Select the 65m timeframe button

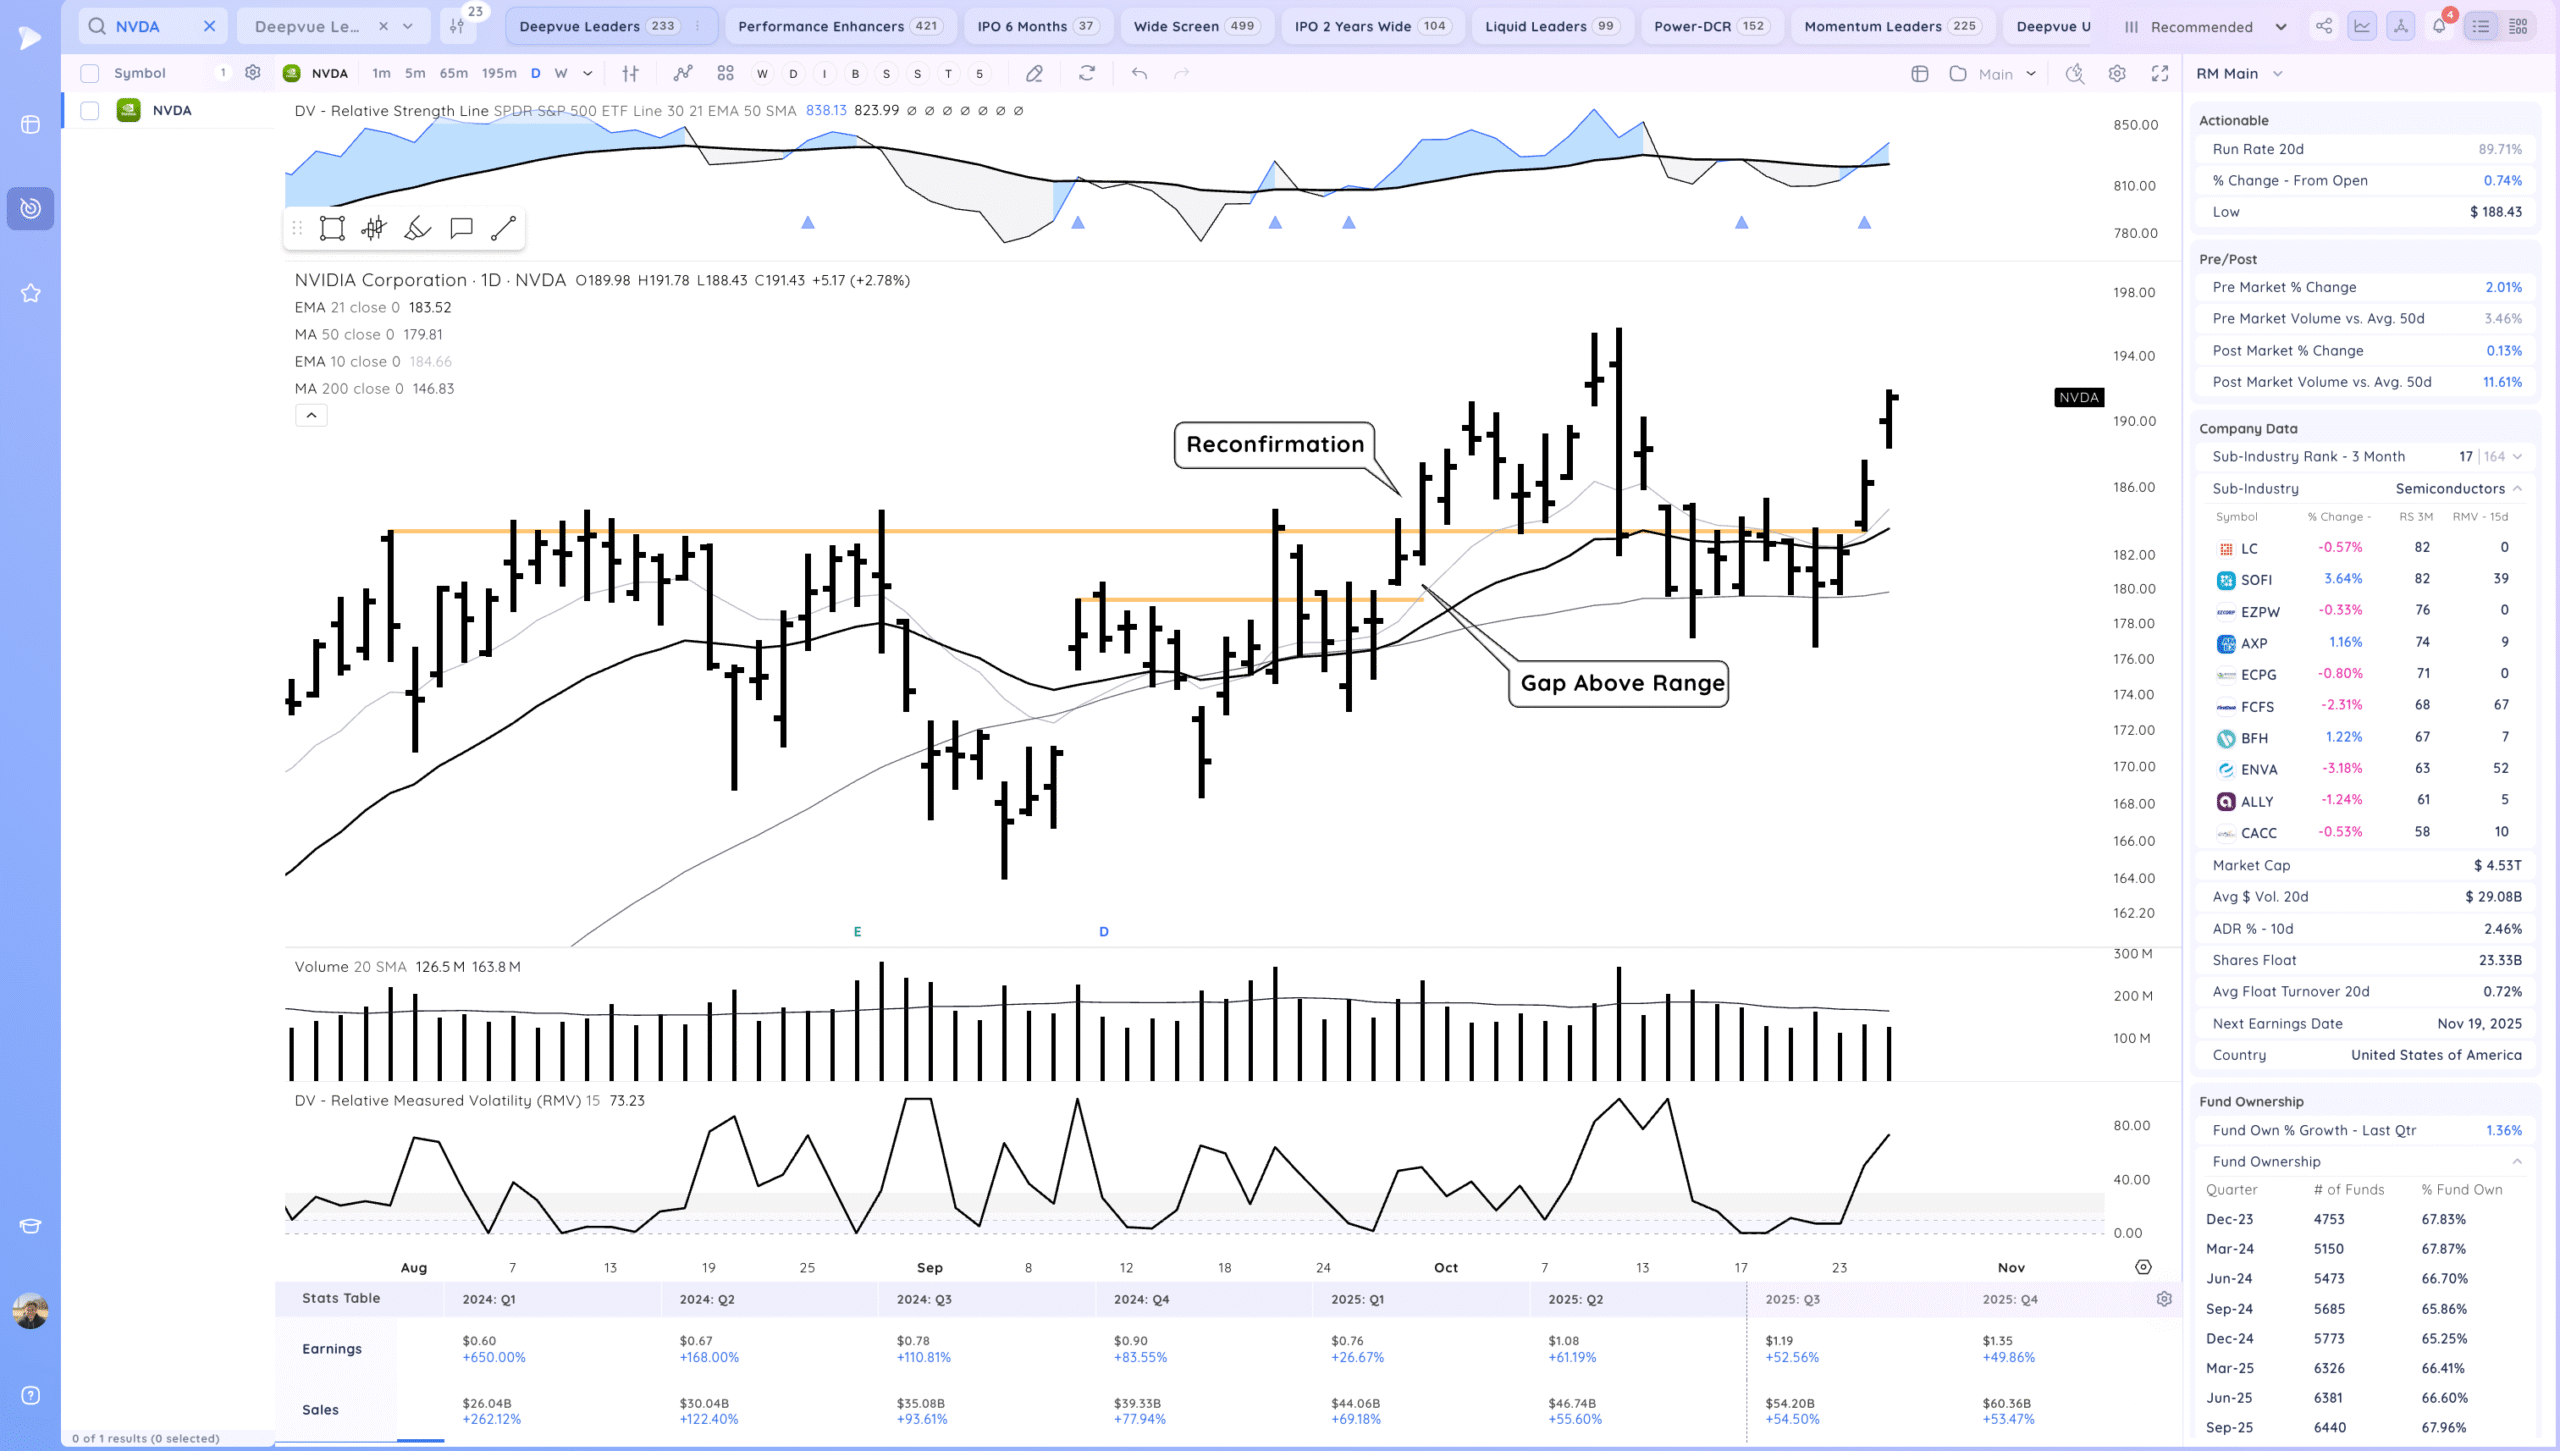(453, 73)
